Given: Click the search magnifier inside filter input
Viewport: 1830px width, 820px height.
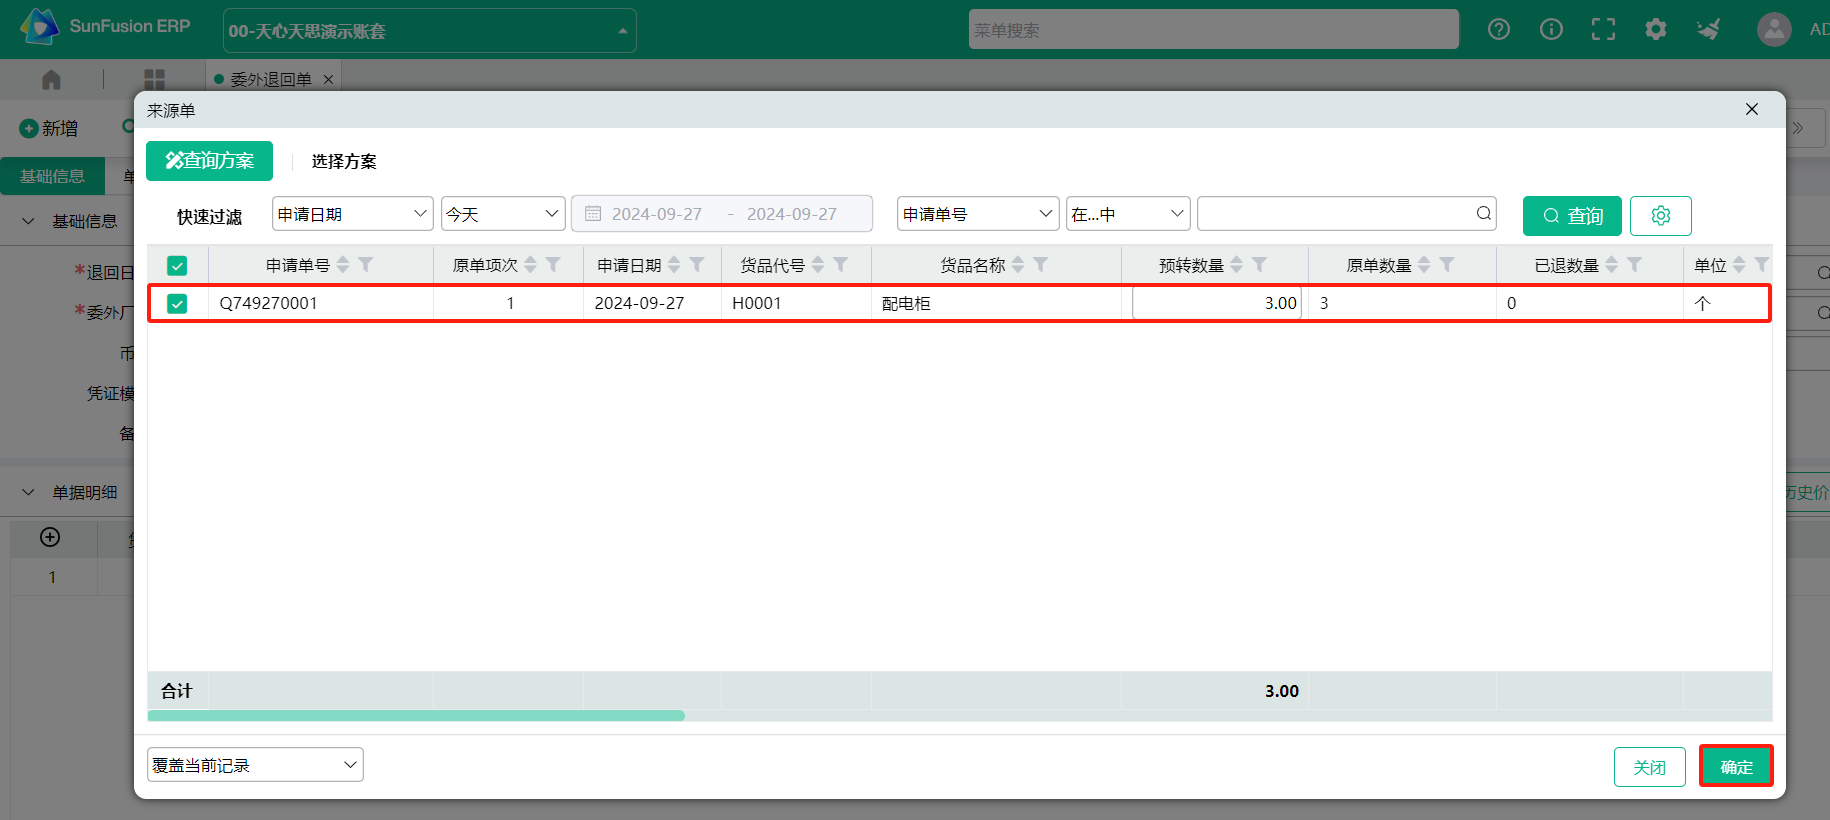Looking at the screenshot, I should click(1483, 213).
